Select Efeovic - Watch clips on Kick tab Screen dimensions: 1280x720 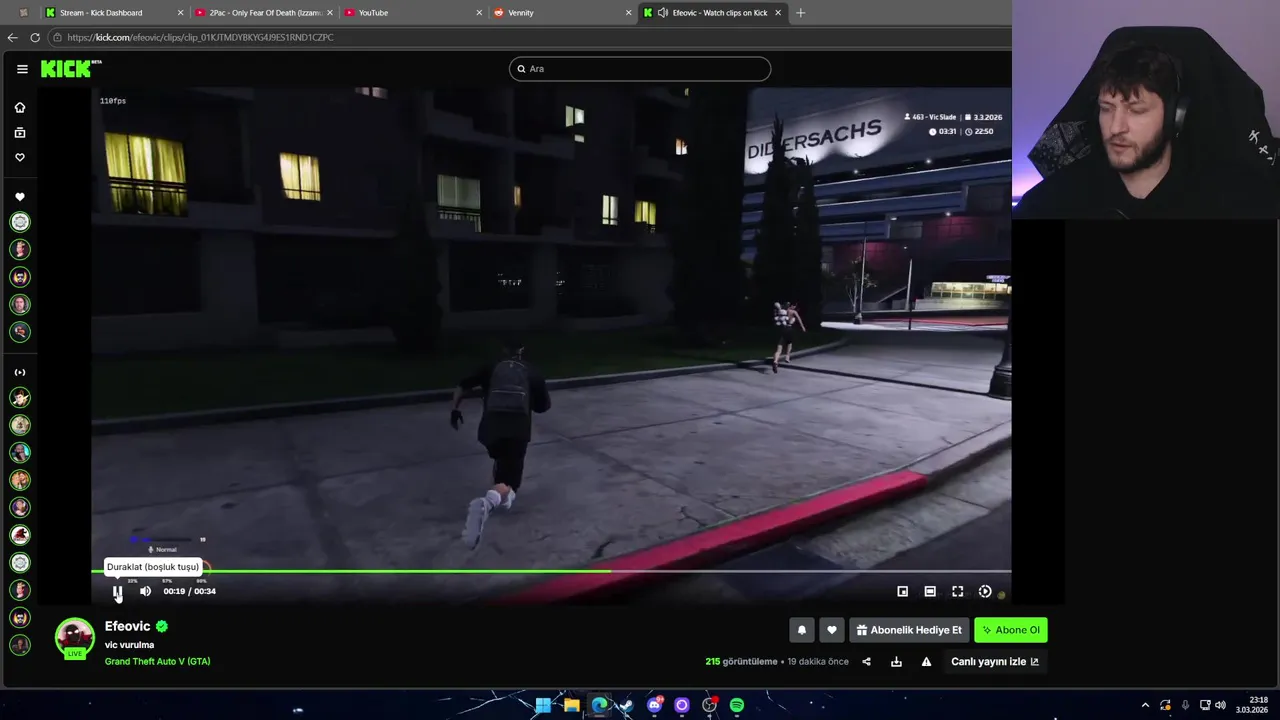(712, 13)
